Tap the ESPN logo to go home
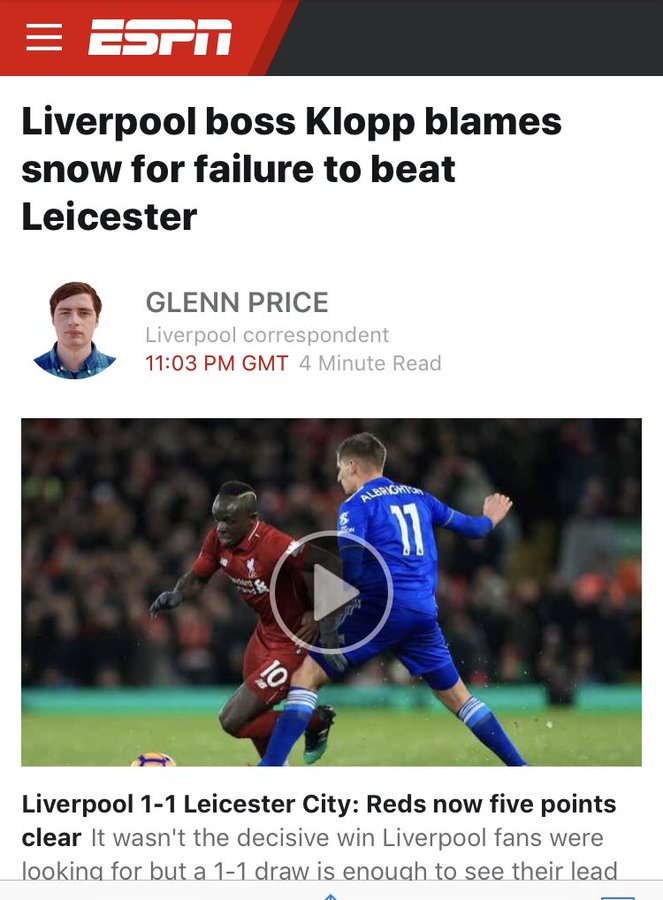Viewport: 663px width, 900px height. (x=160, y=37)
